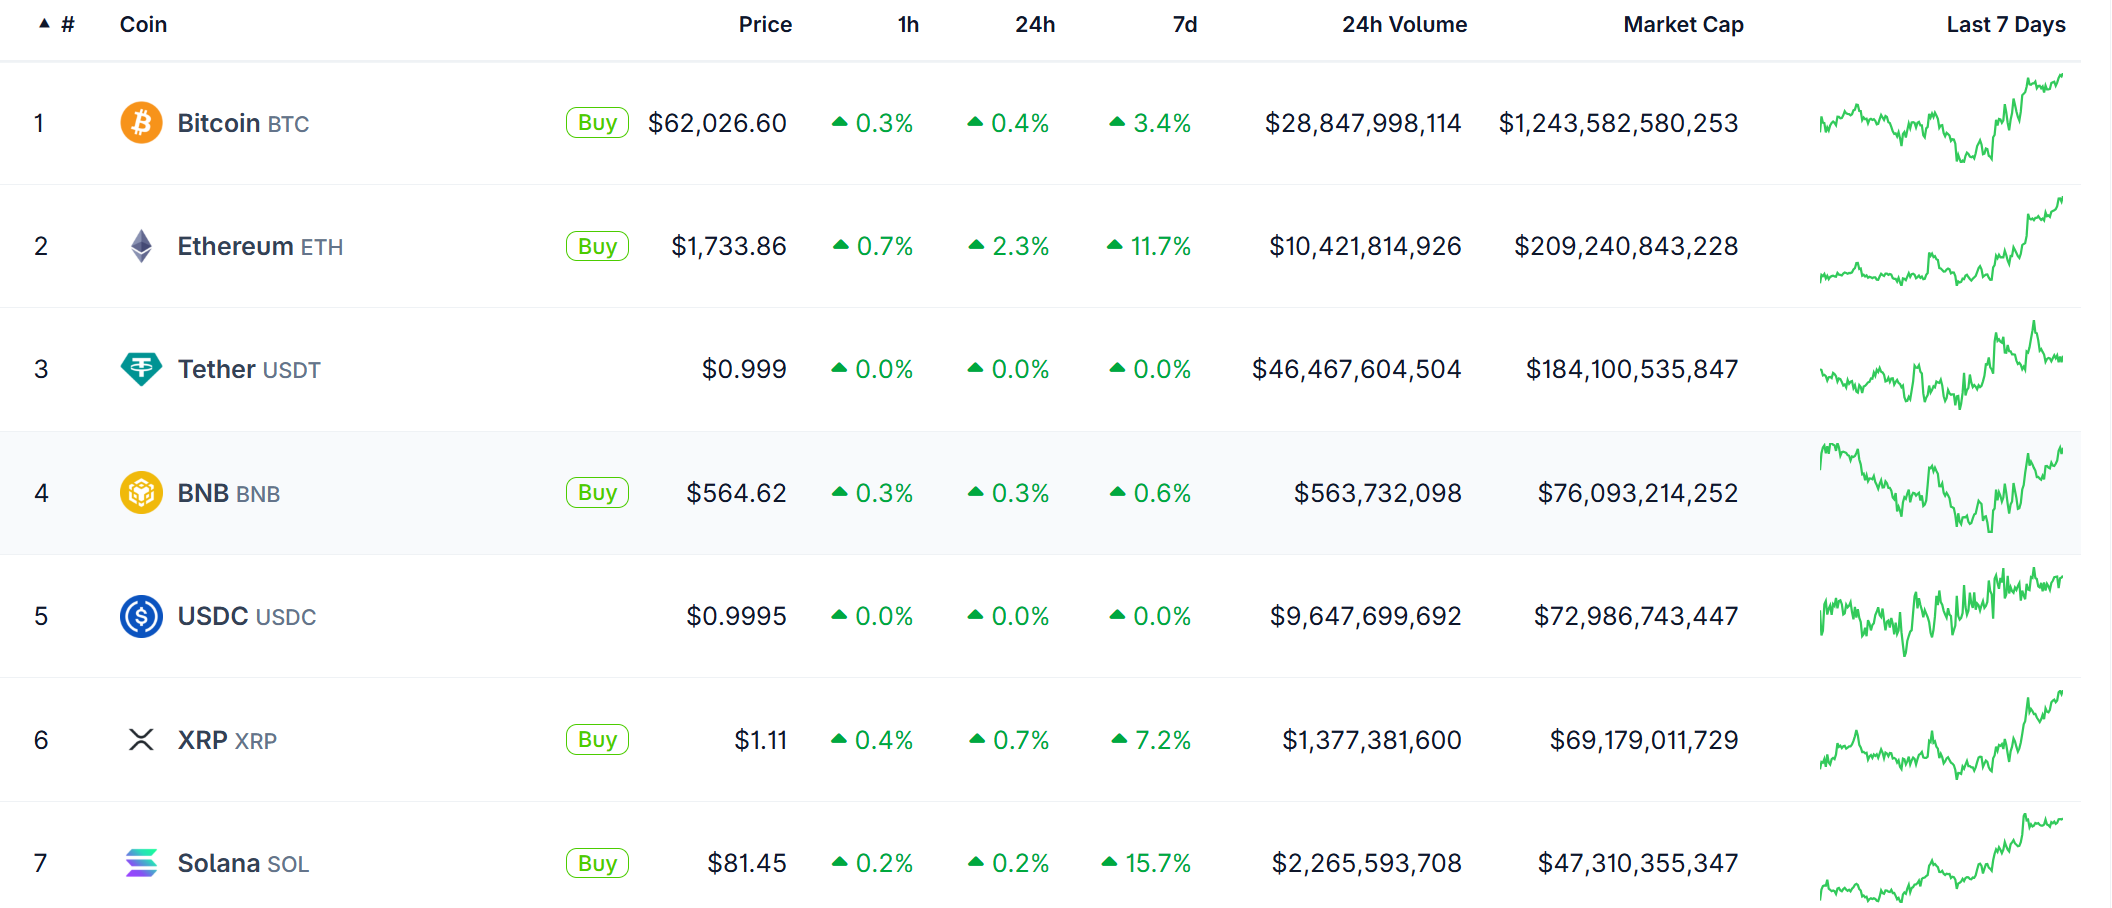Viewport: 2112px width, 908px height.
Task: Click Tether 24h volume $46,467,604,504
Action: click(1357, 369)
